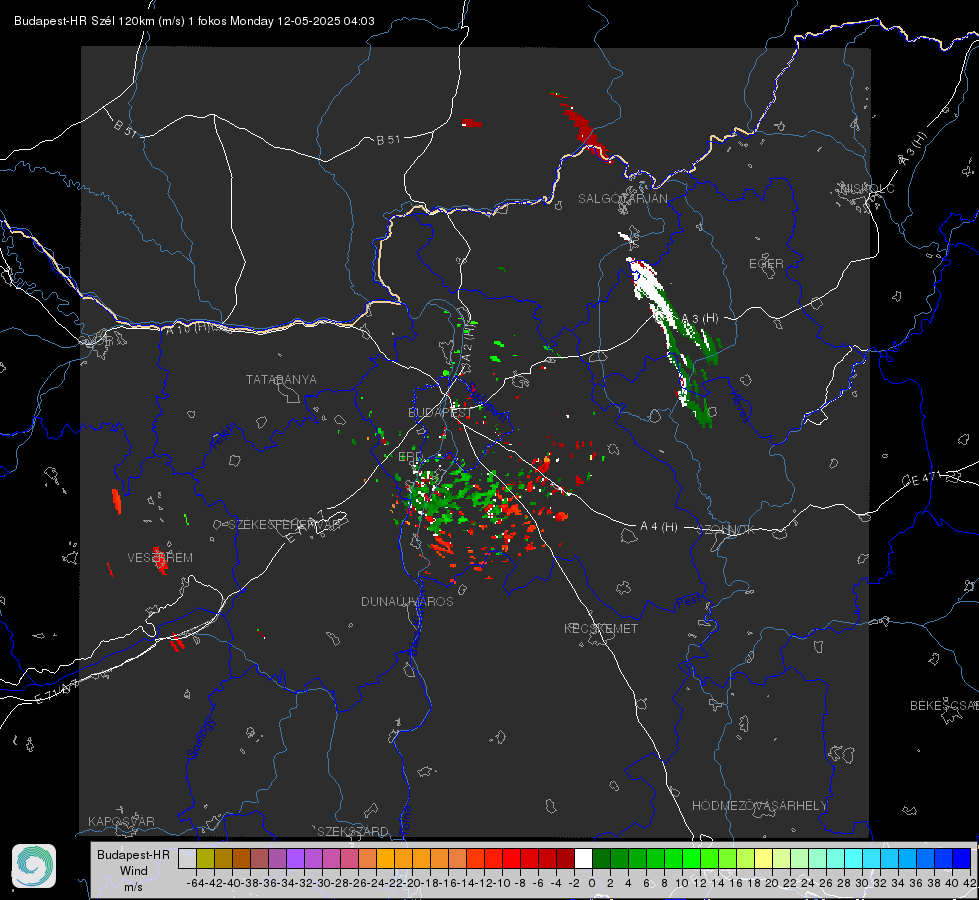Click the TATABÁNYA city label

[x=281, y=380]
